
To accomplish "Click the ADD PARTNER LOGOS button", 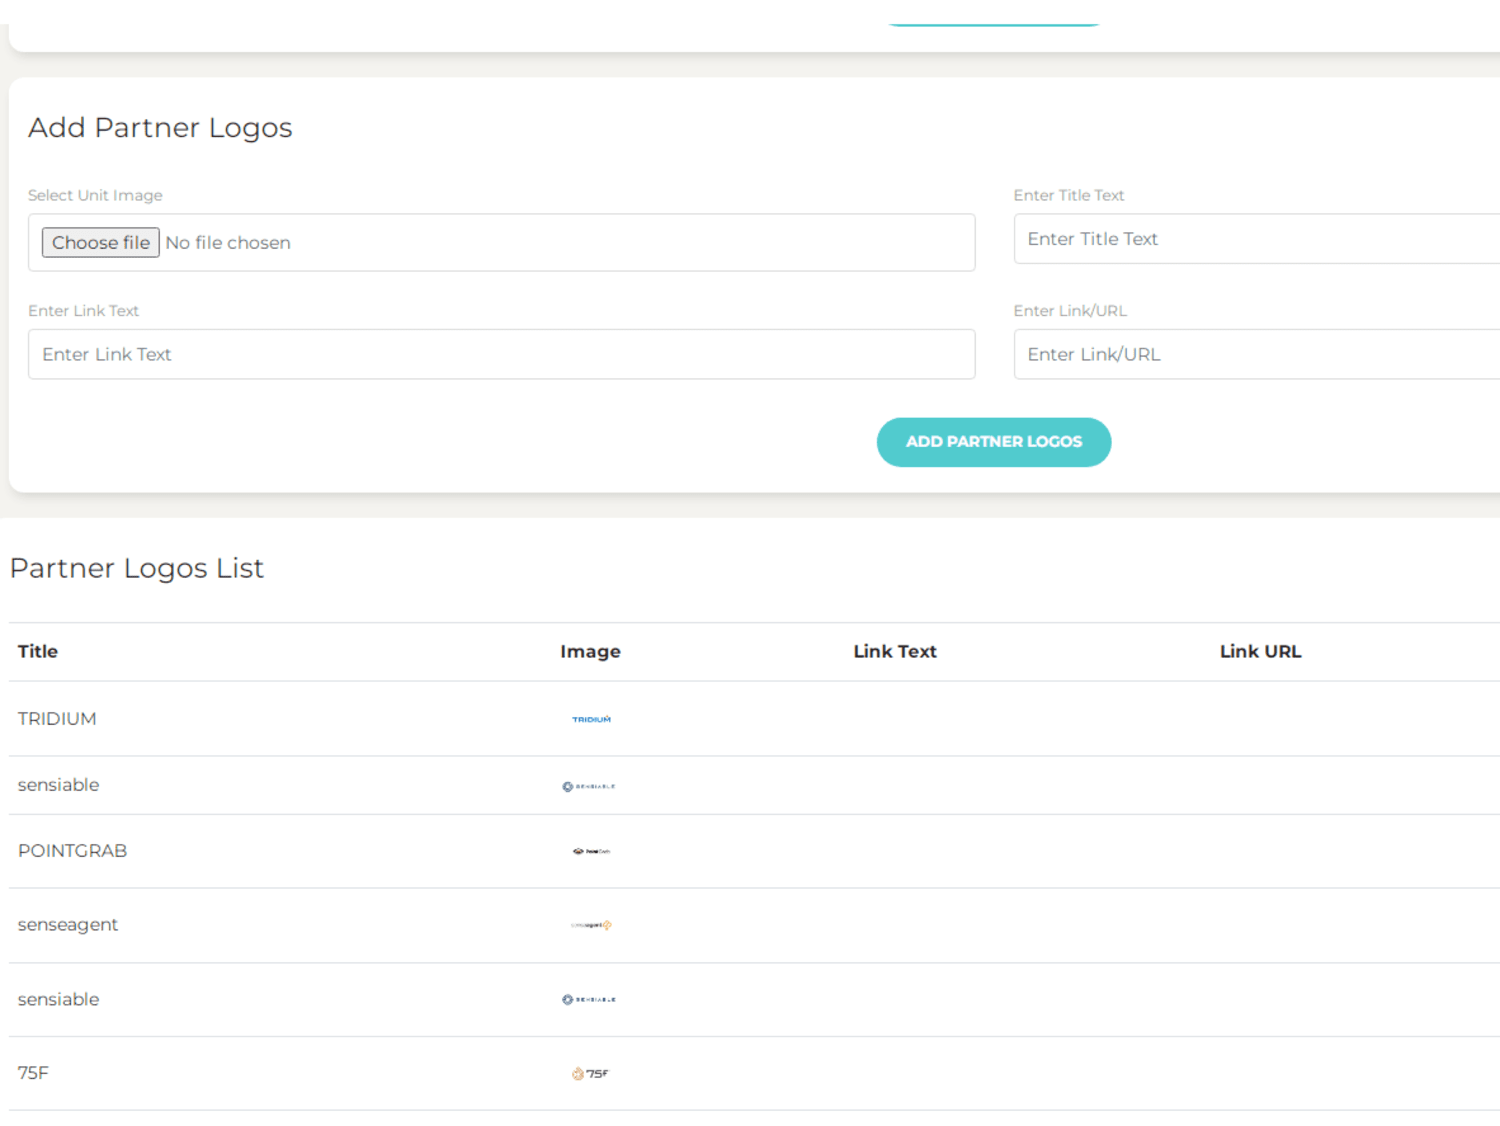I will tap(994, 442).
